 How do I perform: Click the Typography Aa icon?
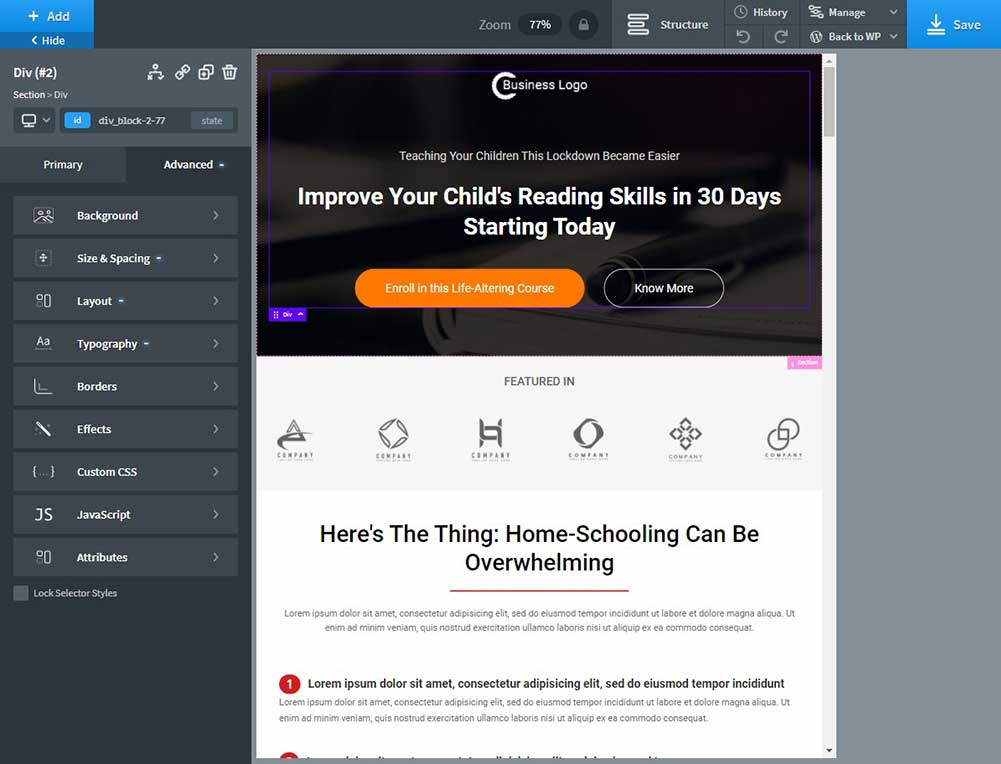coord(43,343)
